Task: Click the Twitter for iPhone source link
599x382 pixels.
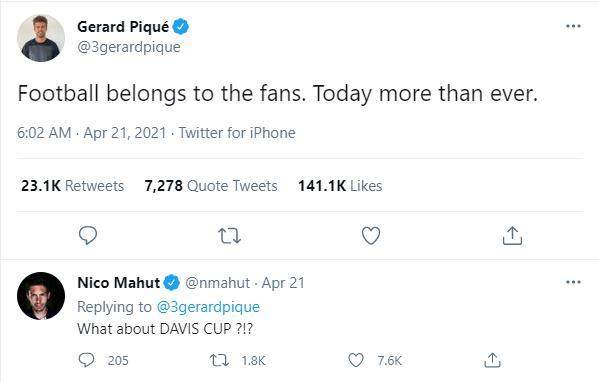Action: pyautogui.click(x=237, y=133)
